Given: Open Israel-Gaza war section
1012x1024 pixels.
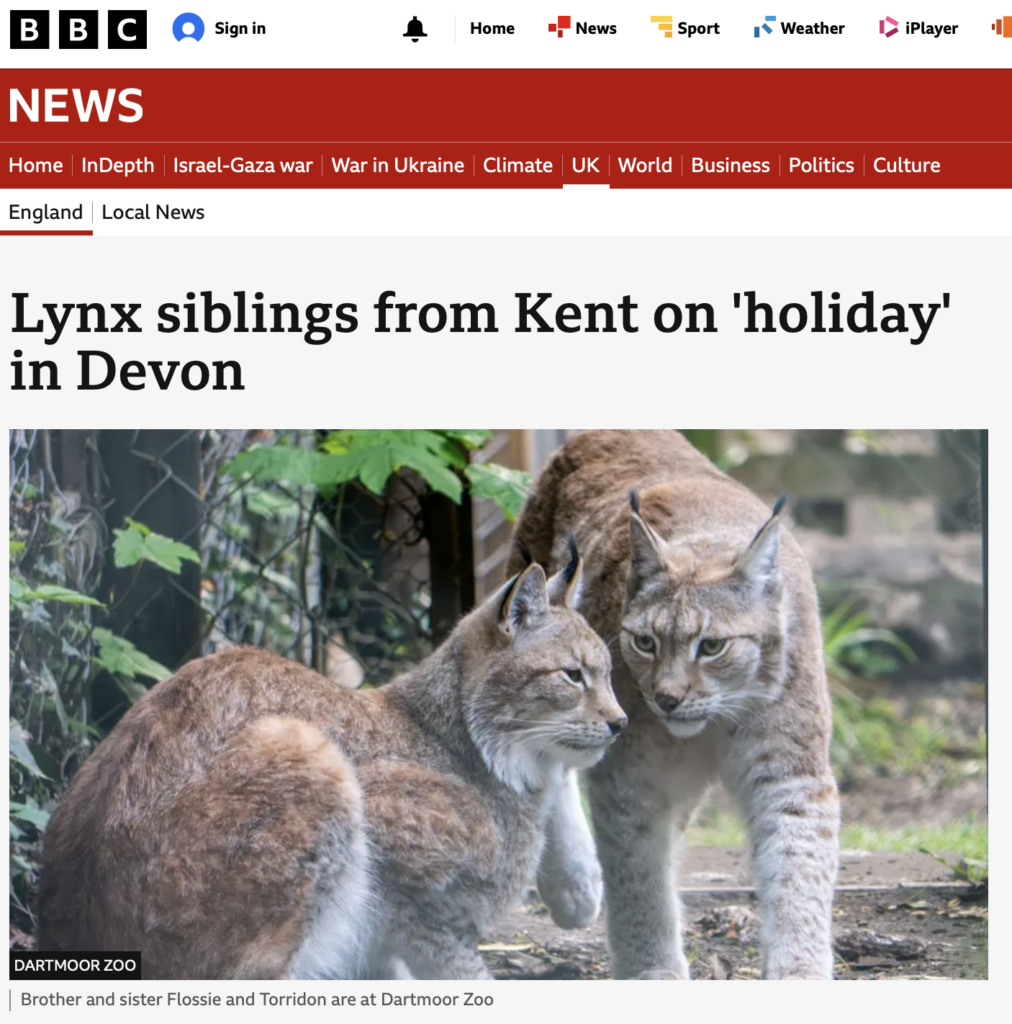Looking at the screenshot, I should pyautogui.click(x=243, y=165).
